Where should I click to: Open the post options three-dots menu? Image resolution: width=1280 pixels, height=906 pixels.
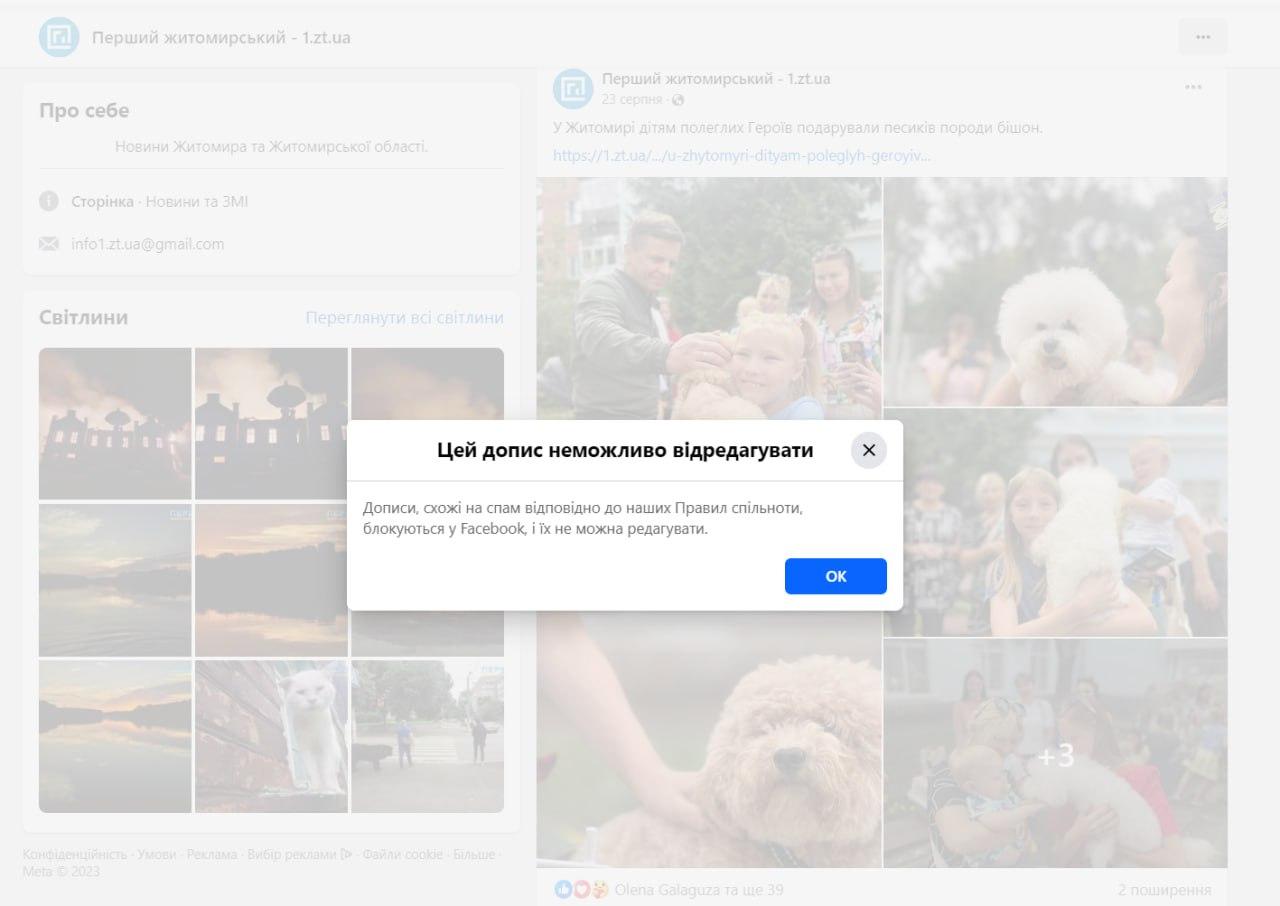tap(1193, 87)
